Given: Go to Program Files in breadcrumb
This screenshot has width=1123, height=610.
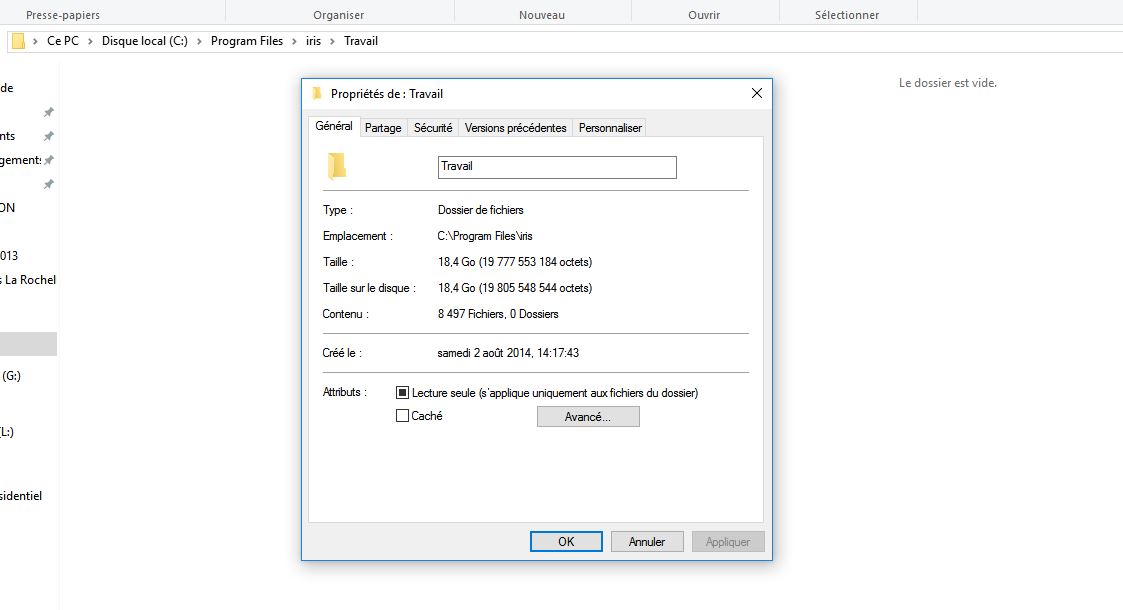Looking at the screenshot, I should point(247,41).
